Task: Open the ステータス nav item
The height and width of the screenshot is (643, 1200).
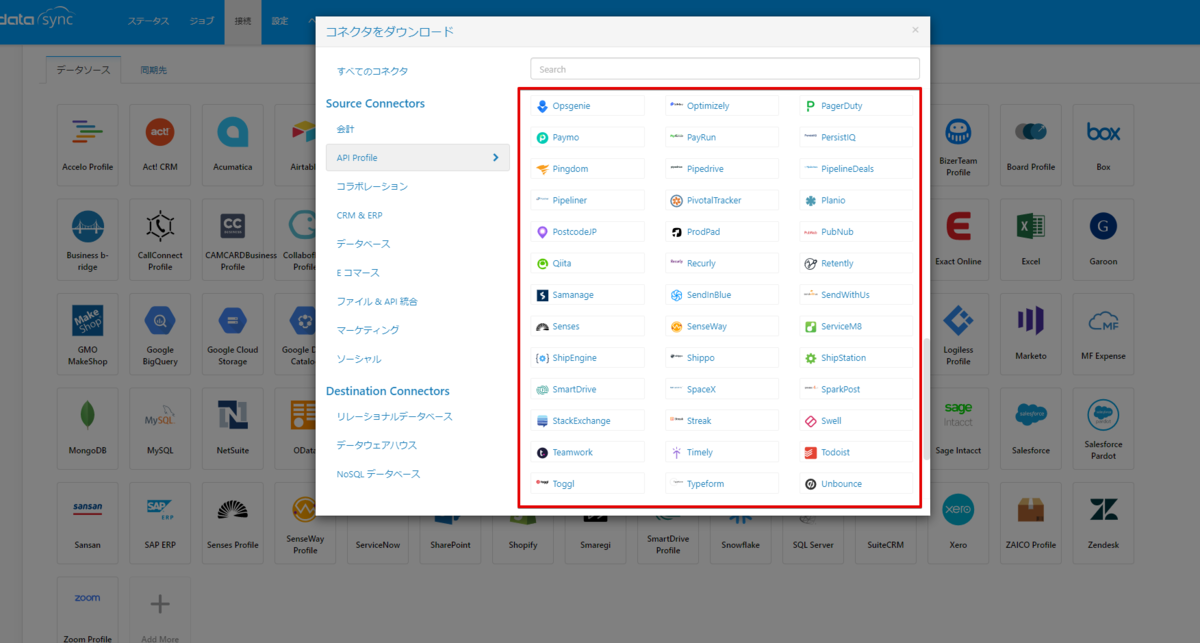Action: point(149,21)
